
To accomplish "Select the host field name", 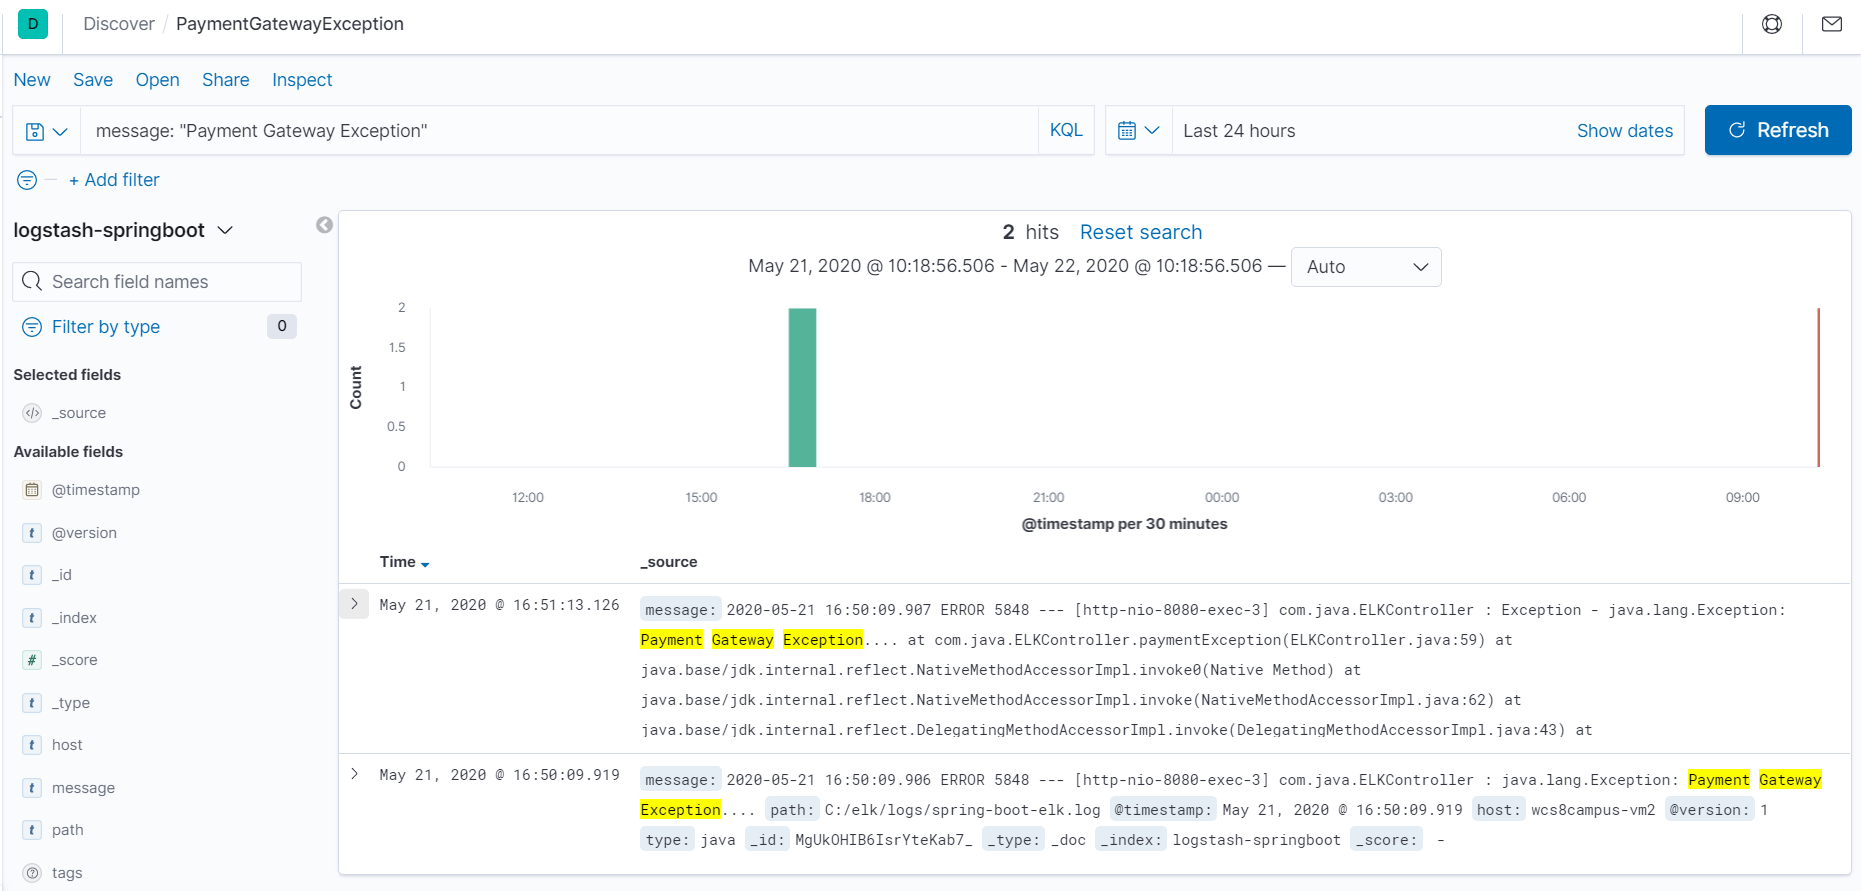I will (x=67, y=745).
